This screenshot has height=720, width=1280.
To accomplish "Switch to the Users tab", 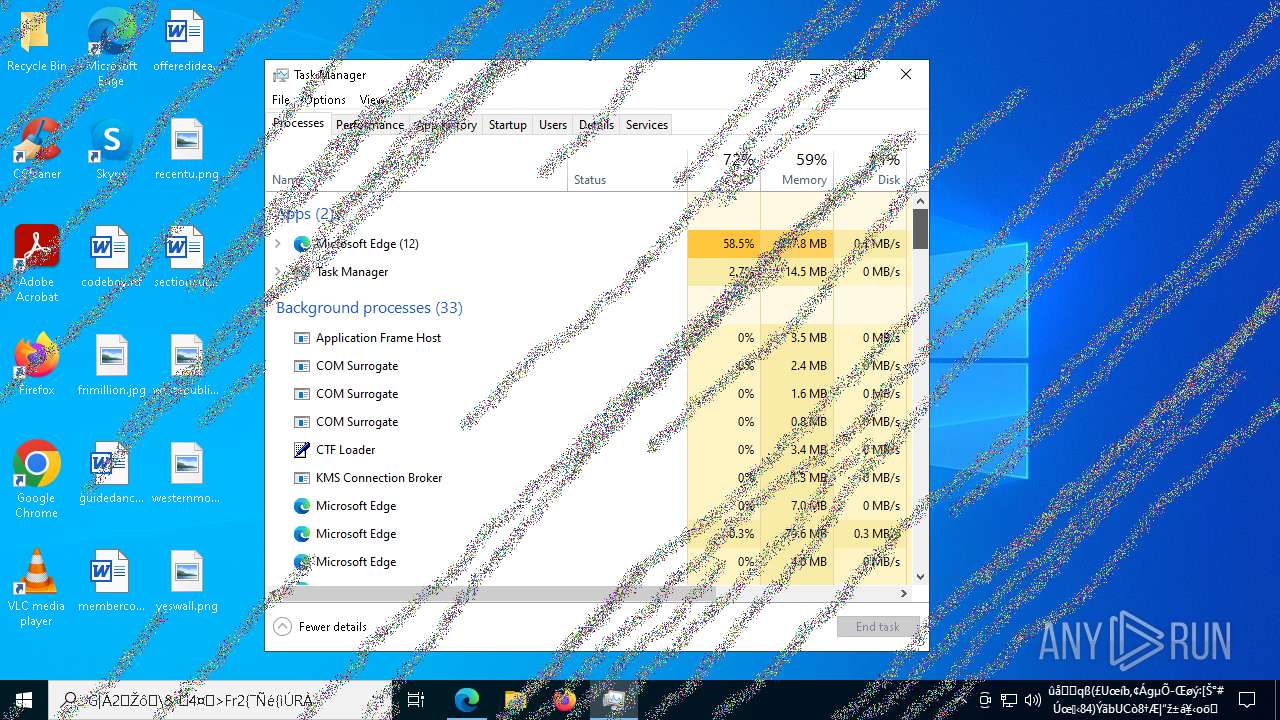I will (553, 125).
